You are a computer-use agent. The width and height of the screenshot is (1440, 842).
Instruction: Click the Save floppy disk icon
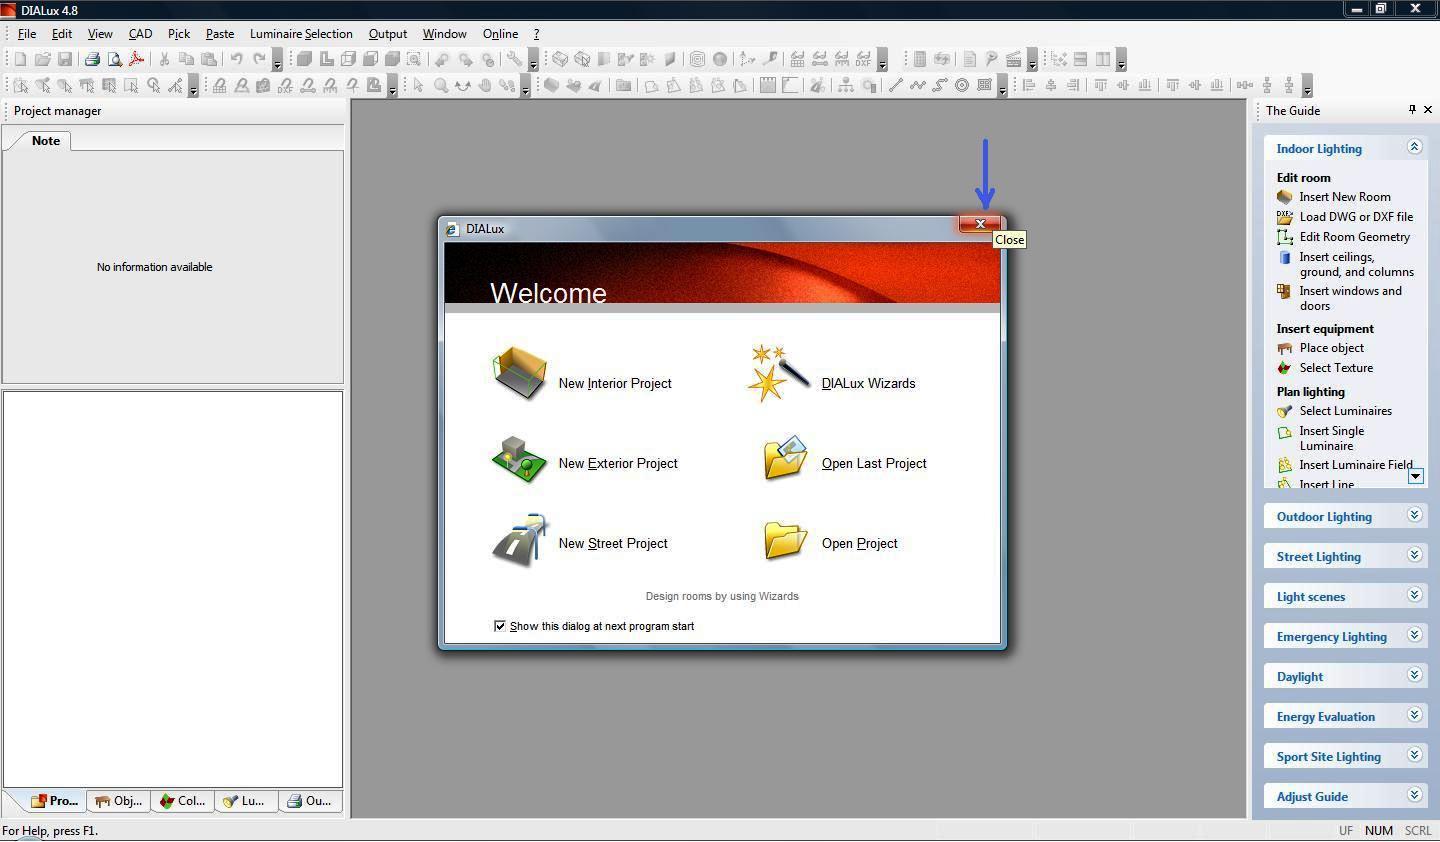(x=65, y=59)
